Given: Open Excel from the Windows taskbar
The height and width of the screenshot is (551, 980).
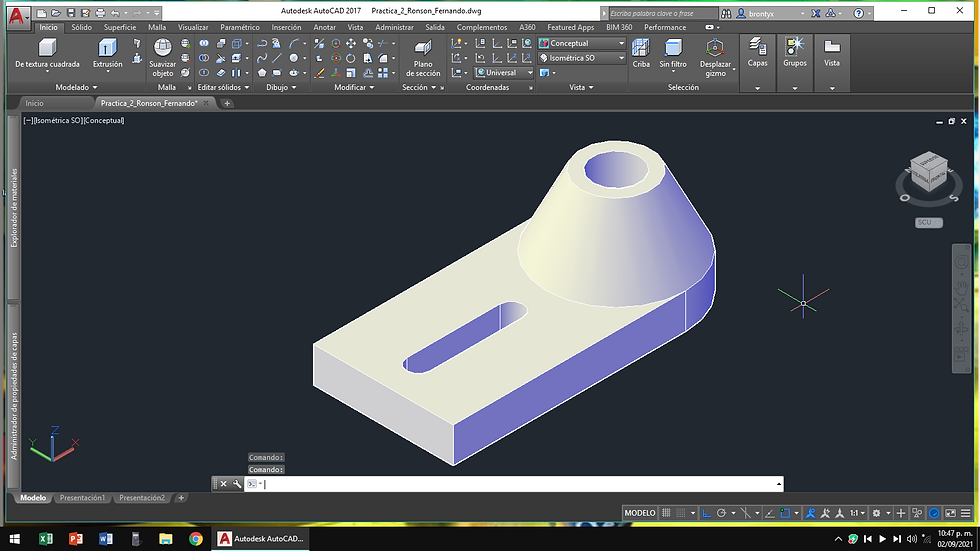Looking at the screenshot, I should (46, 539).
